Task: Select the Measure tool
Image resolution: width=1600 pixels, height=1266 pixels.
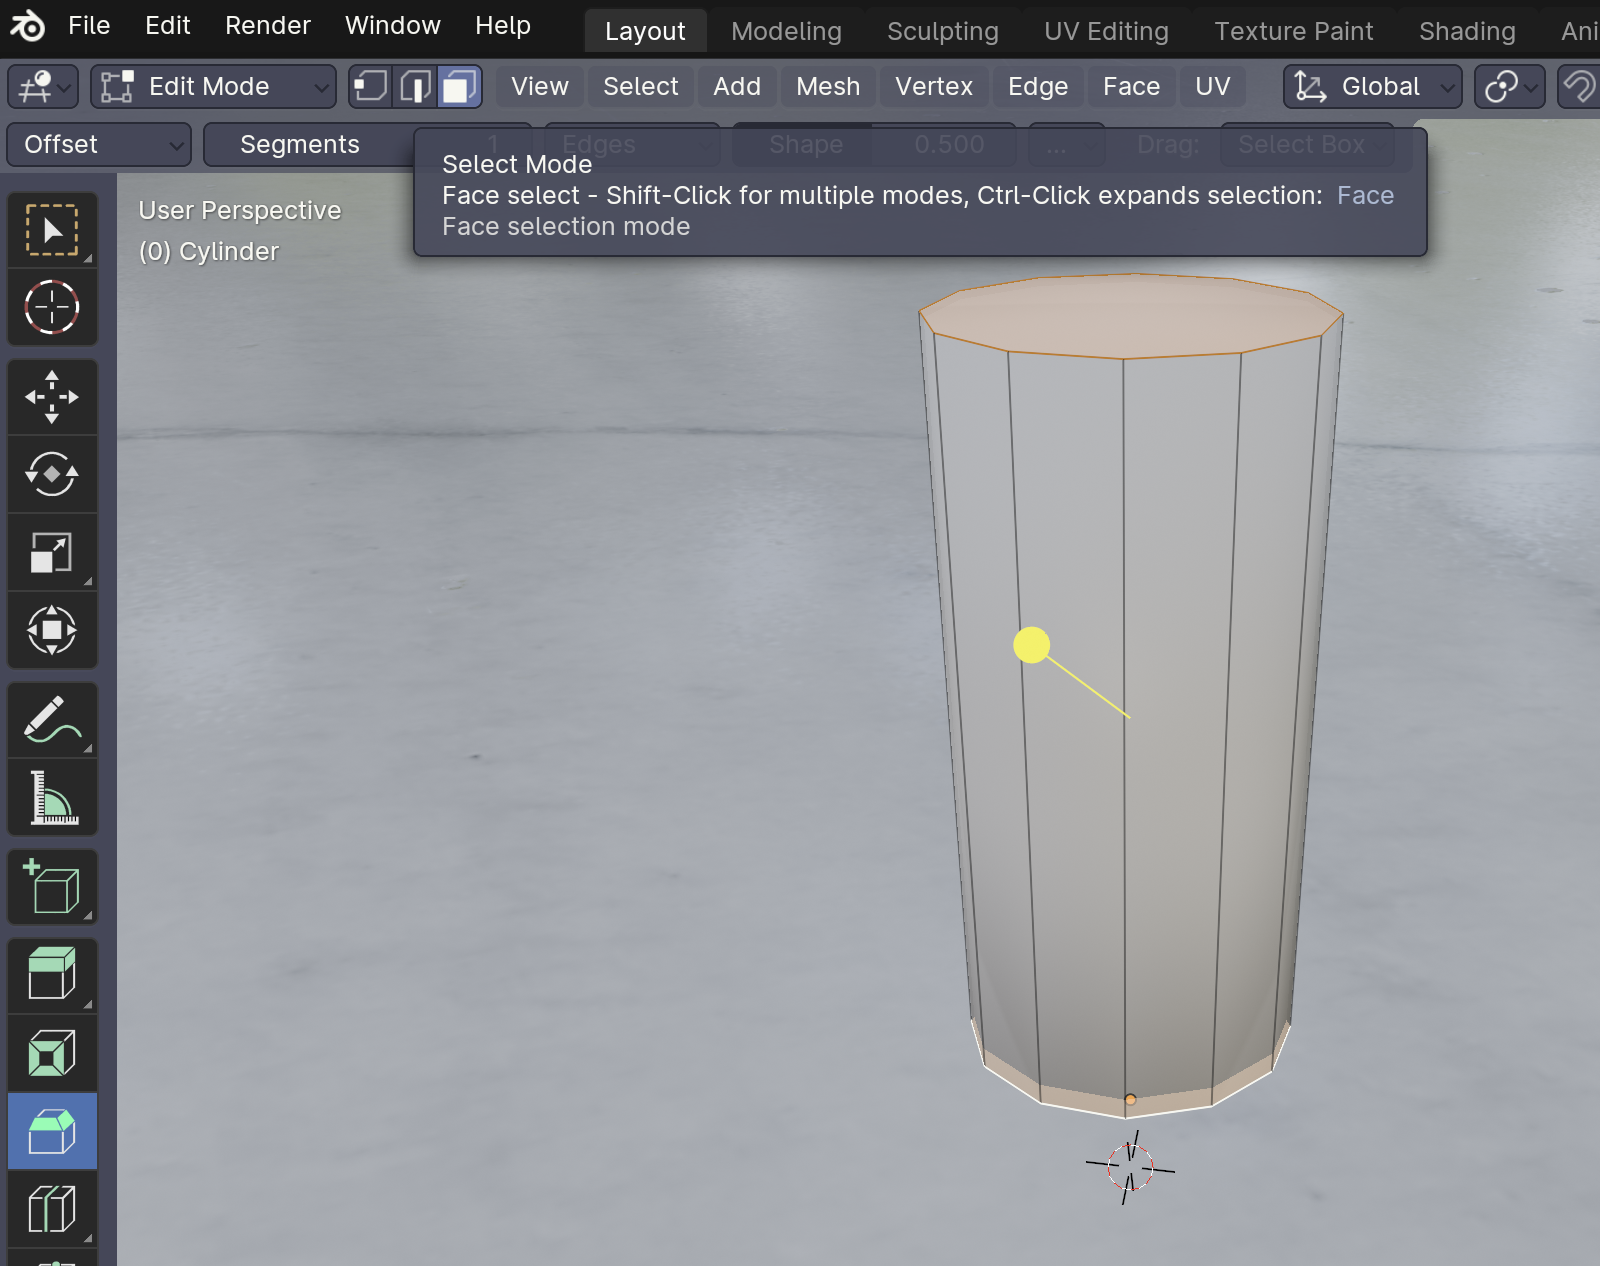Action: pyautogui.click(x=52, y=798)
